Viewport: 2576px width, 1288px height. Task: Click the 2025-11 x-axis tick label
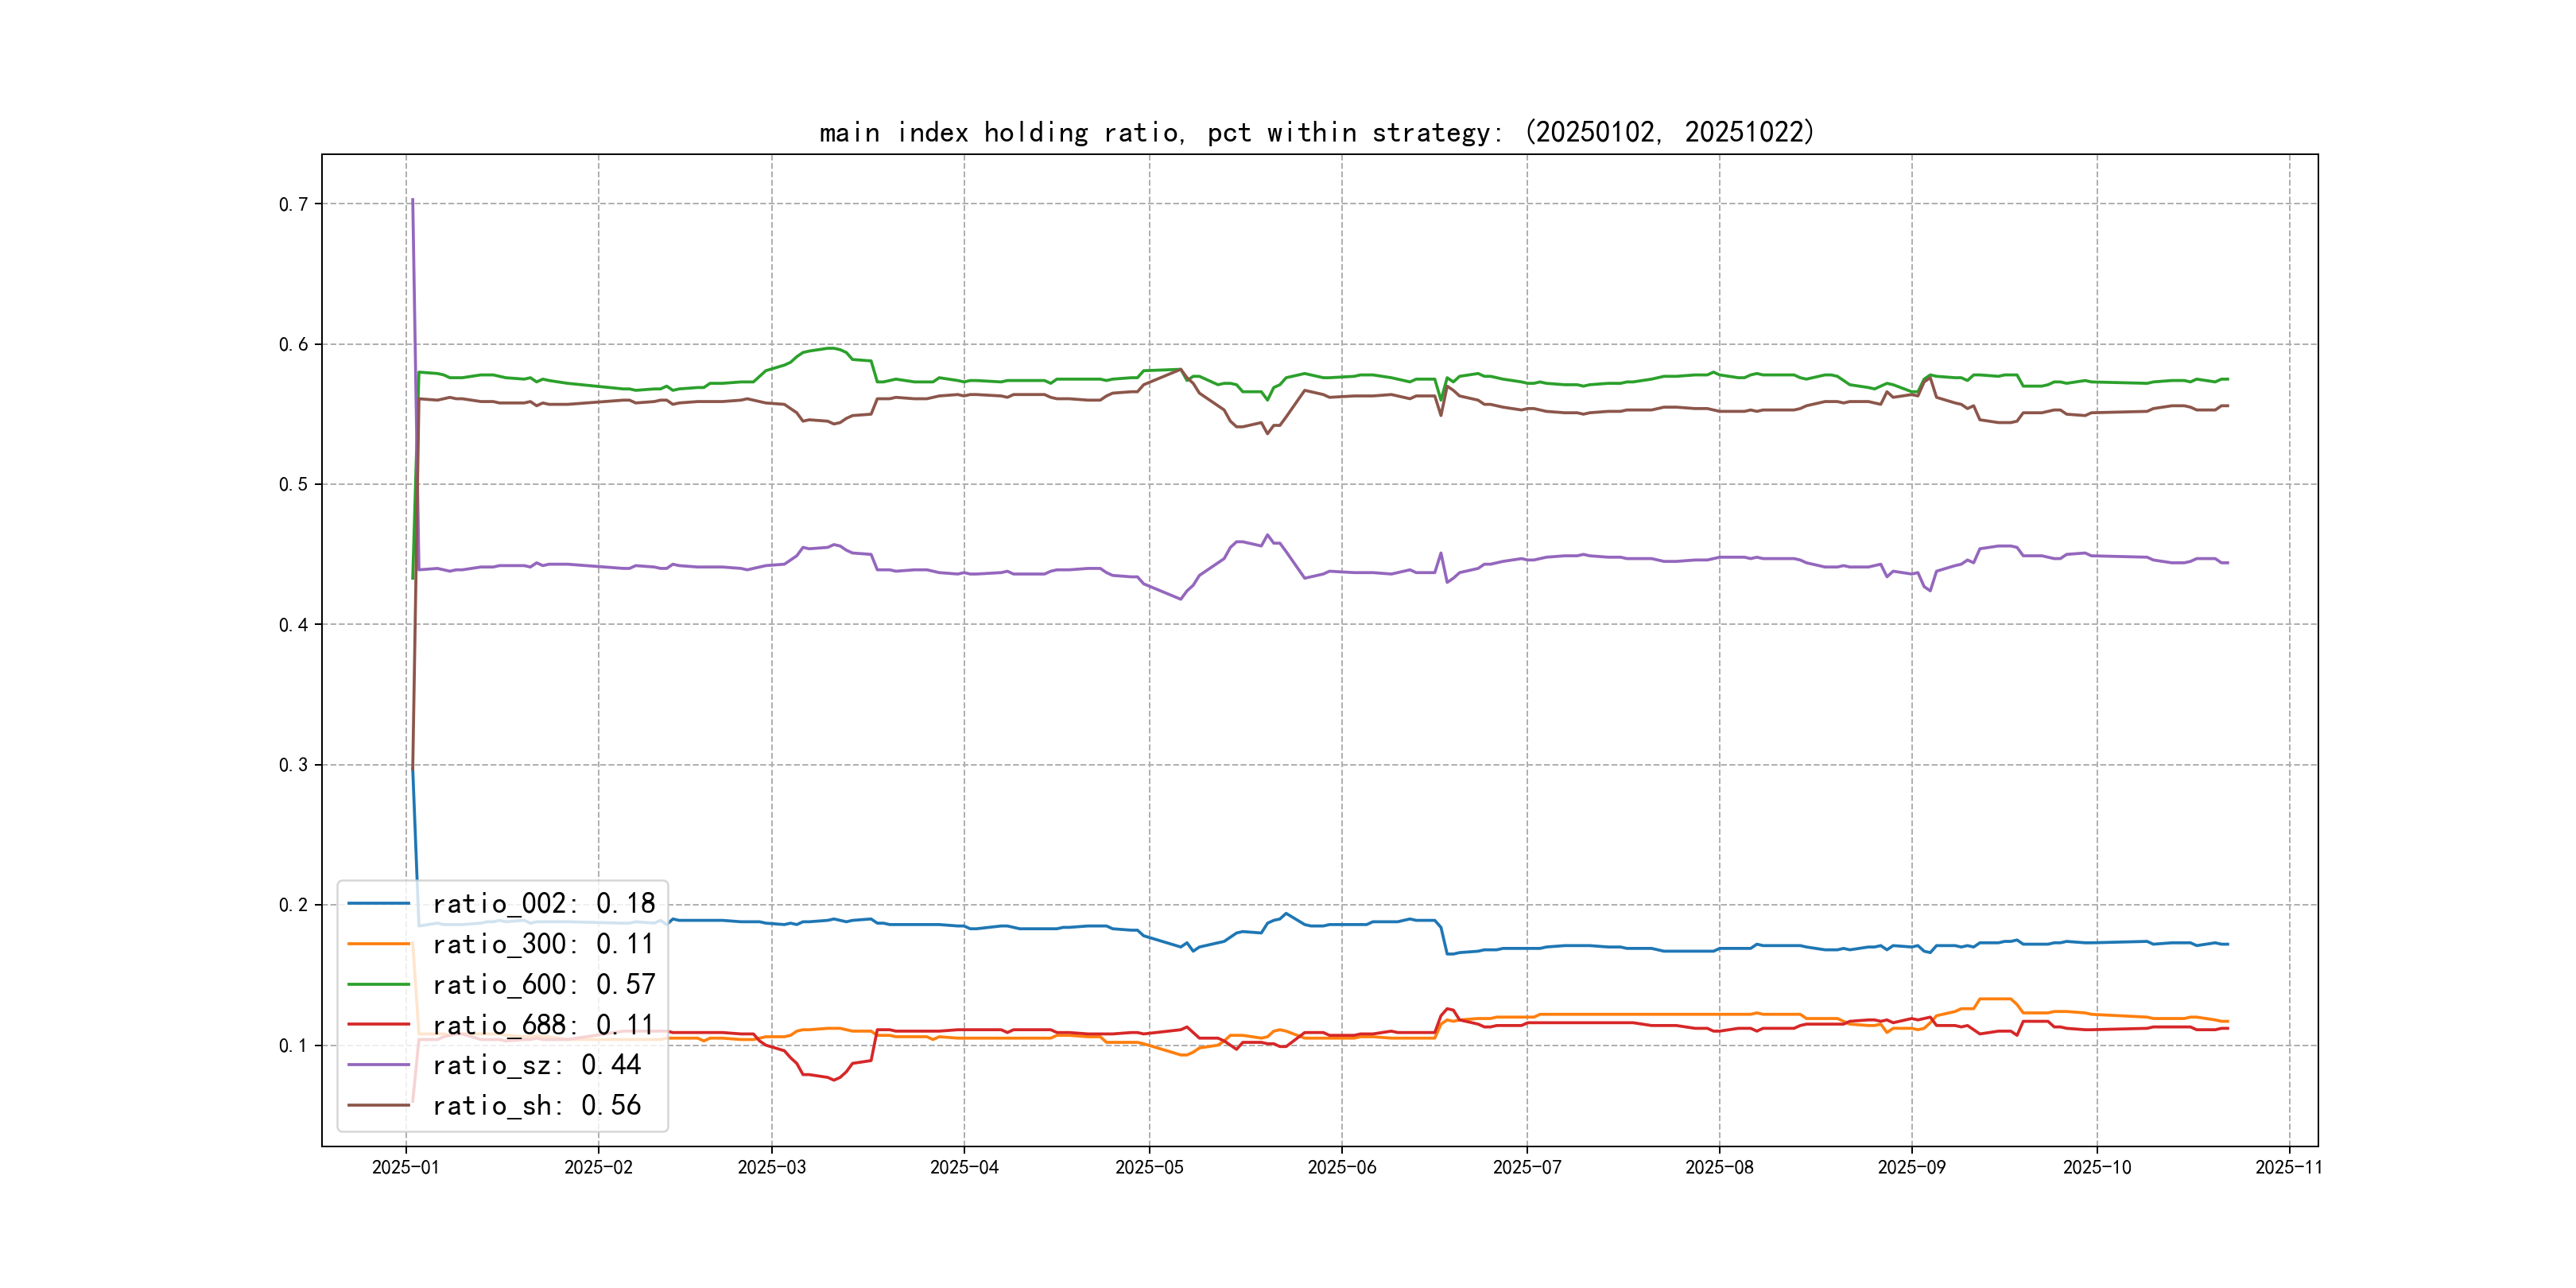click(2288, 1167)
